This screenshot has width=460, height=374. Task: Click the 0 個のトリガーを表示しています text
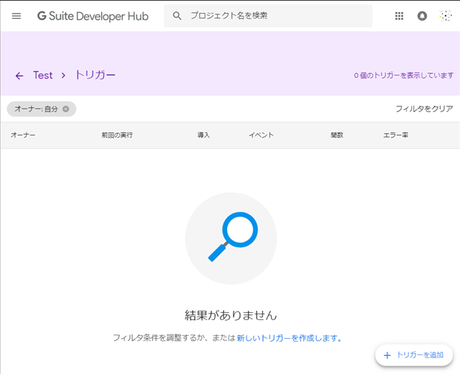pos(403,75)
